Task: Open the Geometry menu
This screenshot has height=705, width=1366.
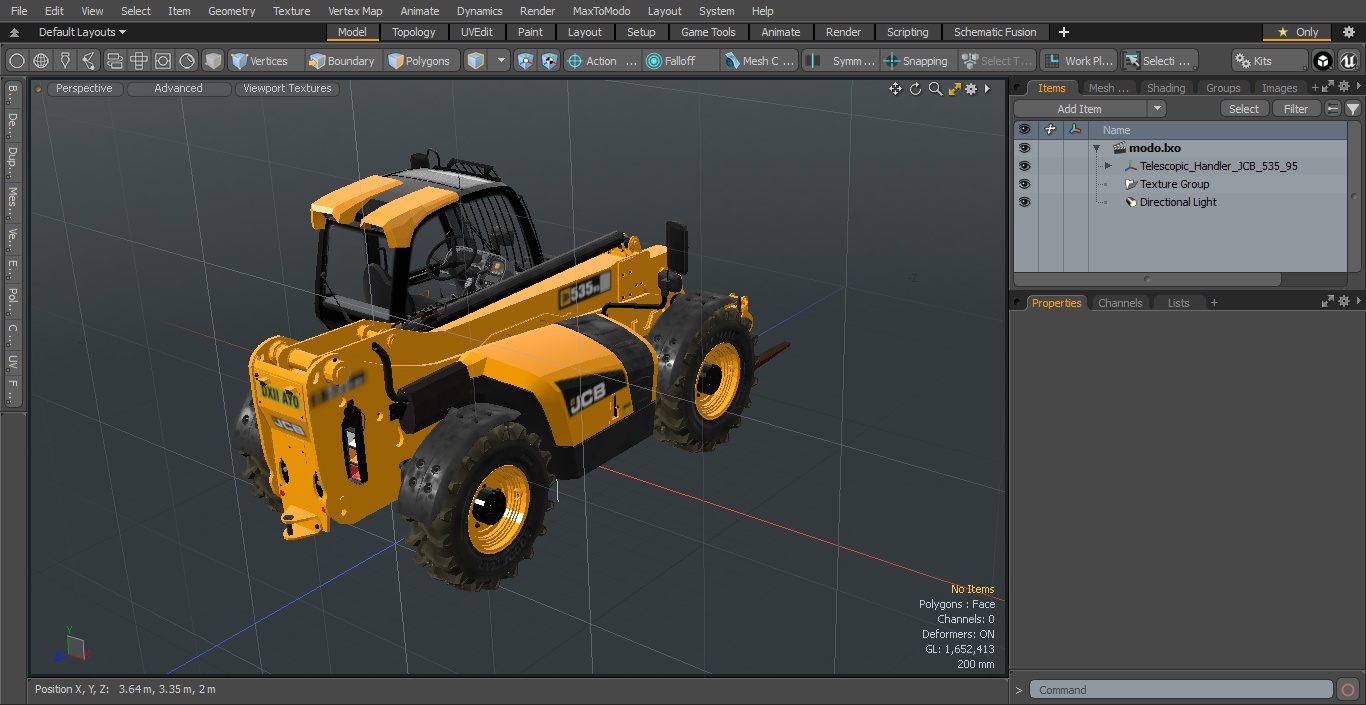Action: pos(231,11)
